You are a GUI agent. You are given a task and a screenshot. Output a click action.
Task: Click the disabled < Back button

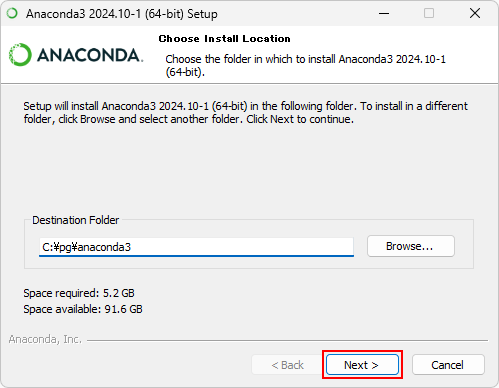287,365
